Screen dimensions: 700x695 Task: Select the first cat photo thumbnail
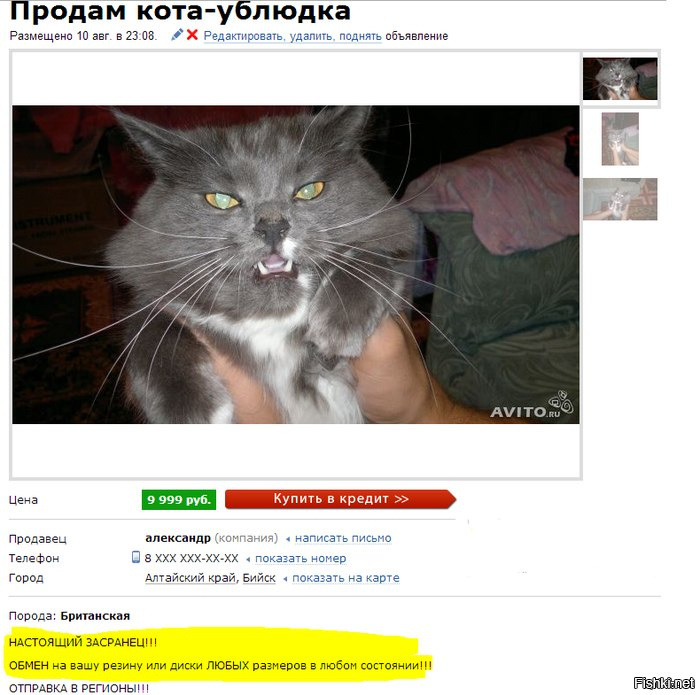(620, 79)
